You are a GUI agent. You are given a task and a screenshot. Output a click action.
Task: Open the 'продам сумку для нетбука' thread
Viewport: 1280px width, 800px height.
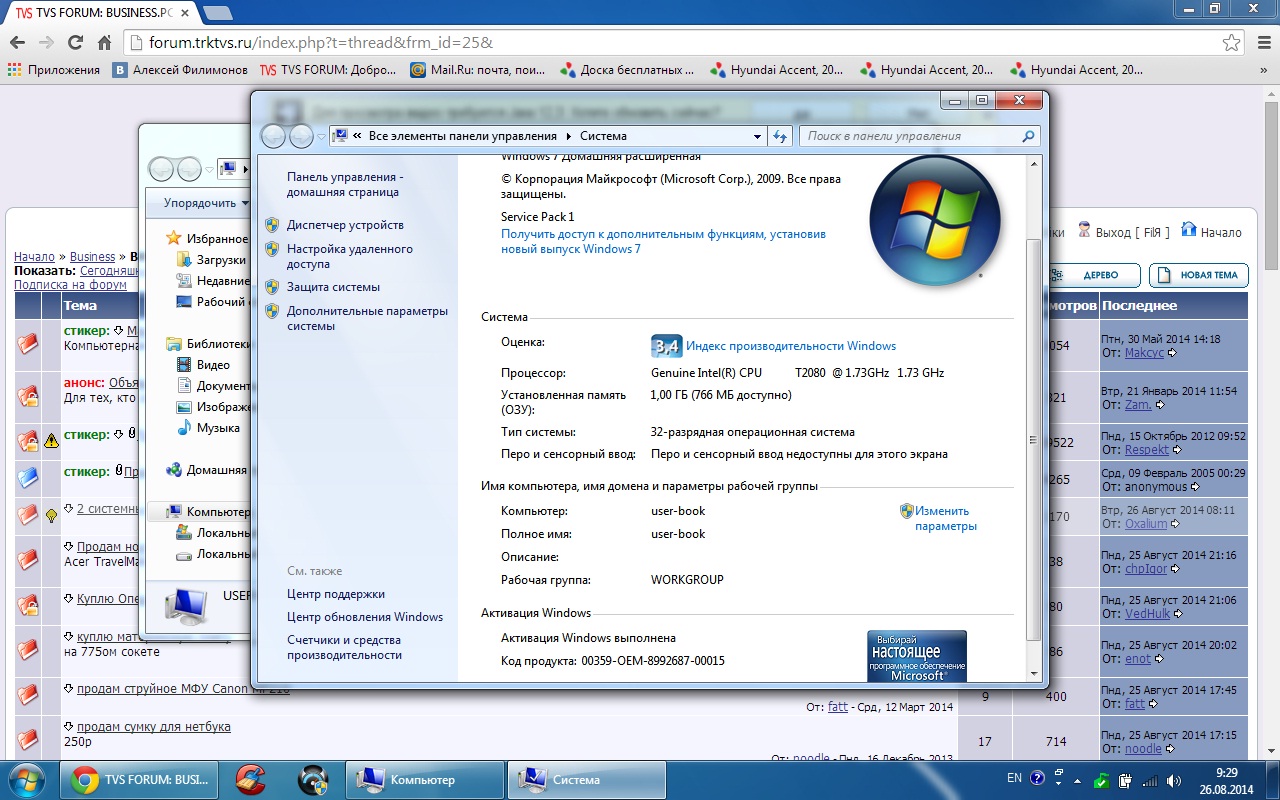pos(154,727)
